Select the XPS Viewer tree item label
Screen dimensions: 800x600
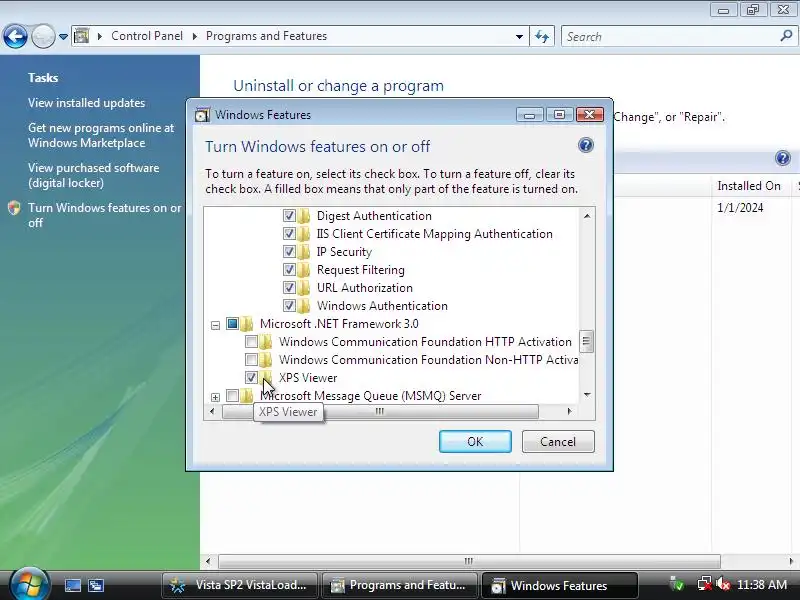(308, 378)
